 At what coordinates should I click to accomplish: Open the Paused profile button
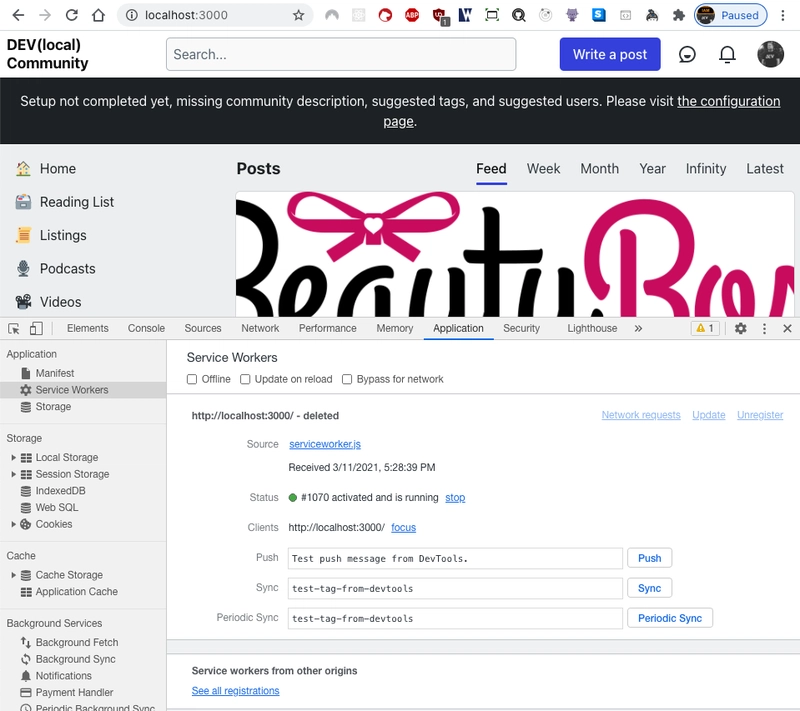pos(731,15)
